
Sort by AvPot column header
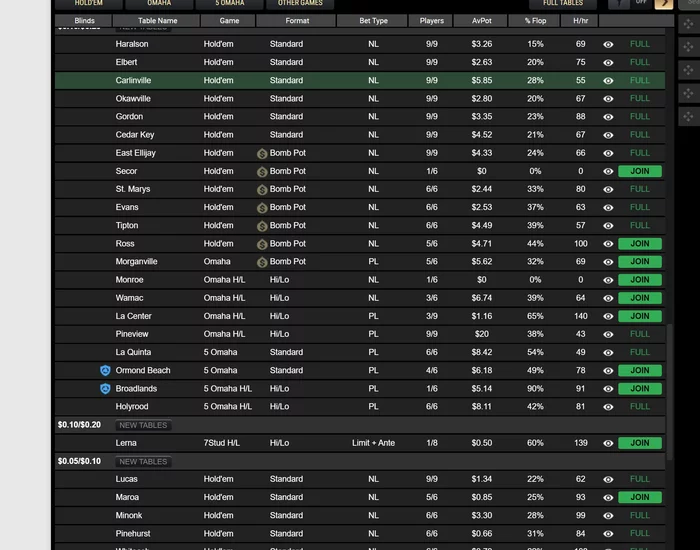click(481, 21)
